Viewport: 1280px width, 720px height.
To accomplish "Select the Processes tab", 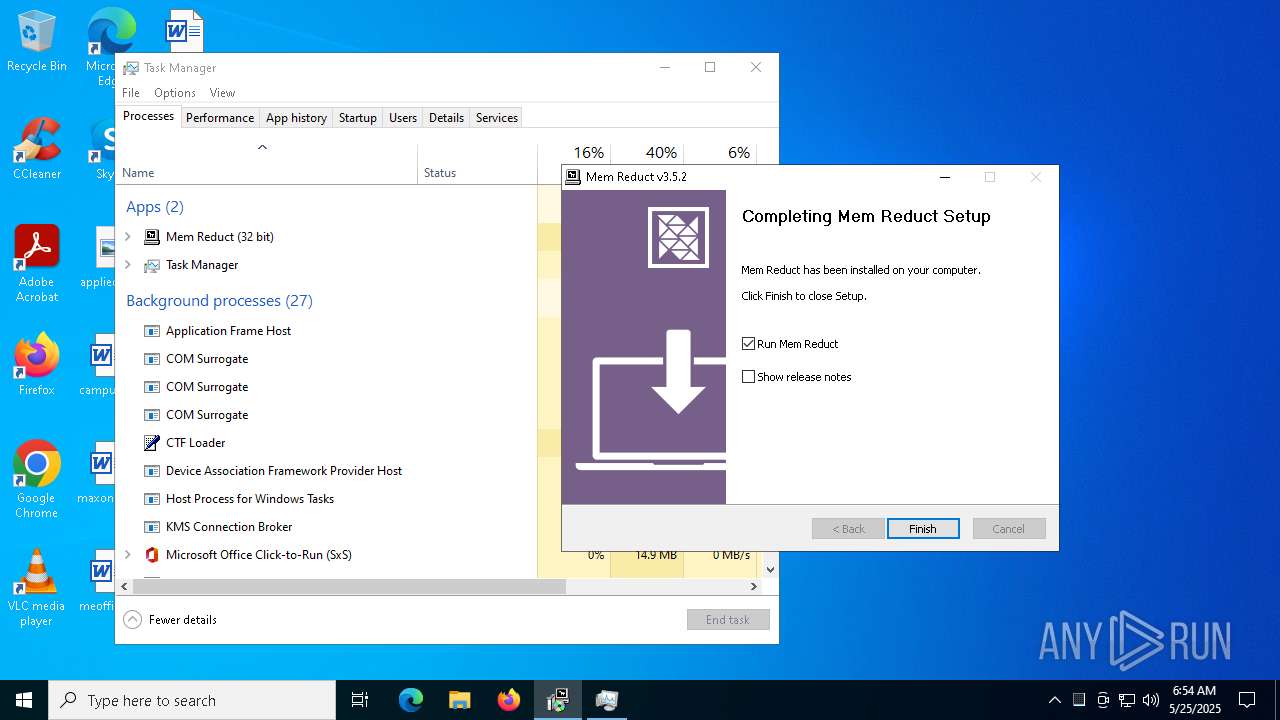I will tap(148, 116).
